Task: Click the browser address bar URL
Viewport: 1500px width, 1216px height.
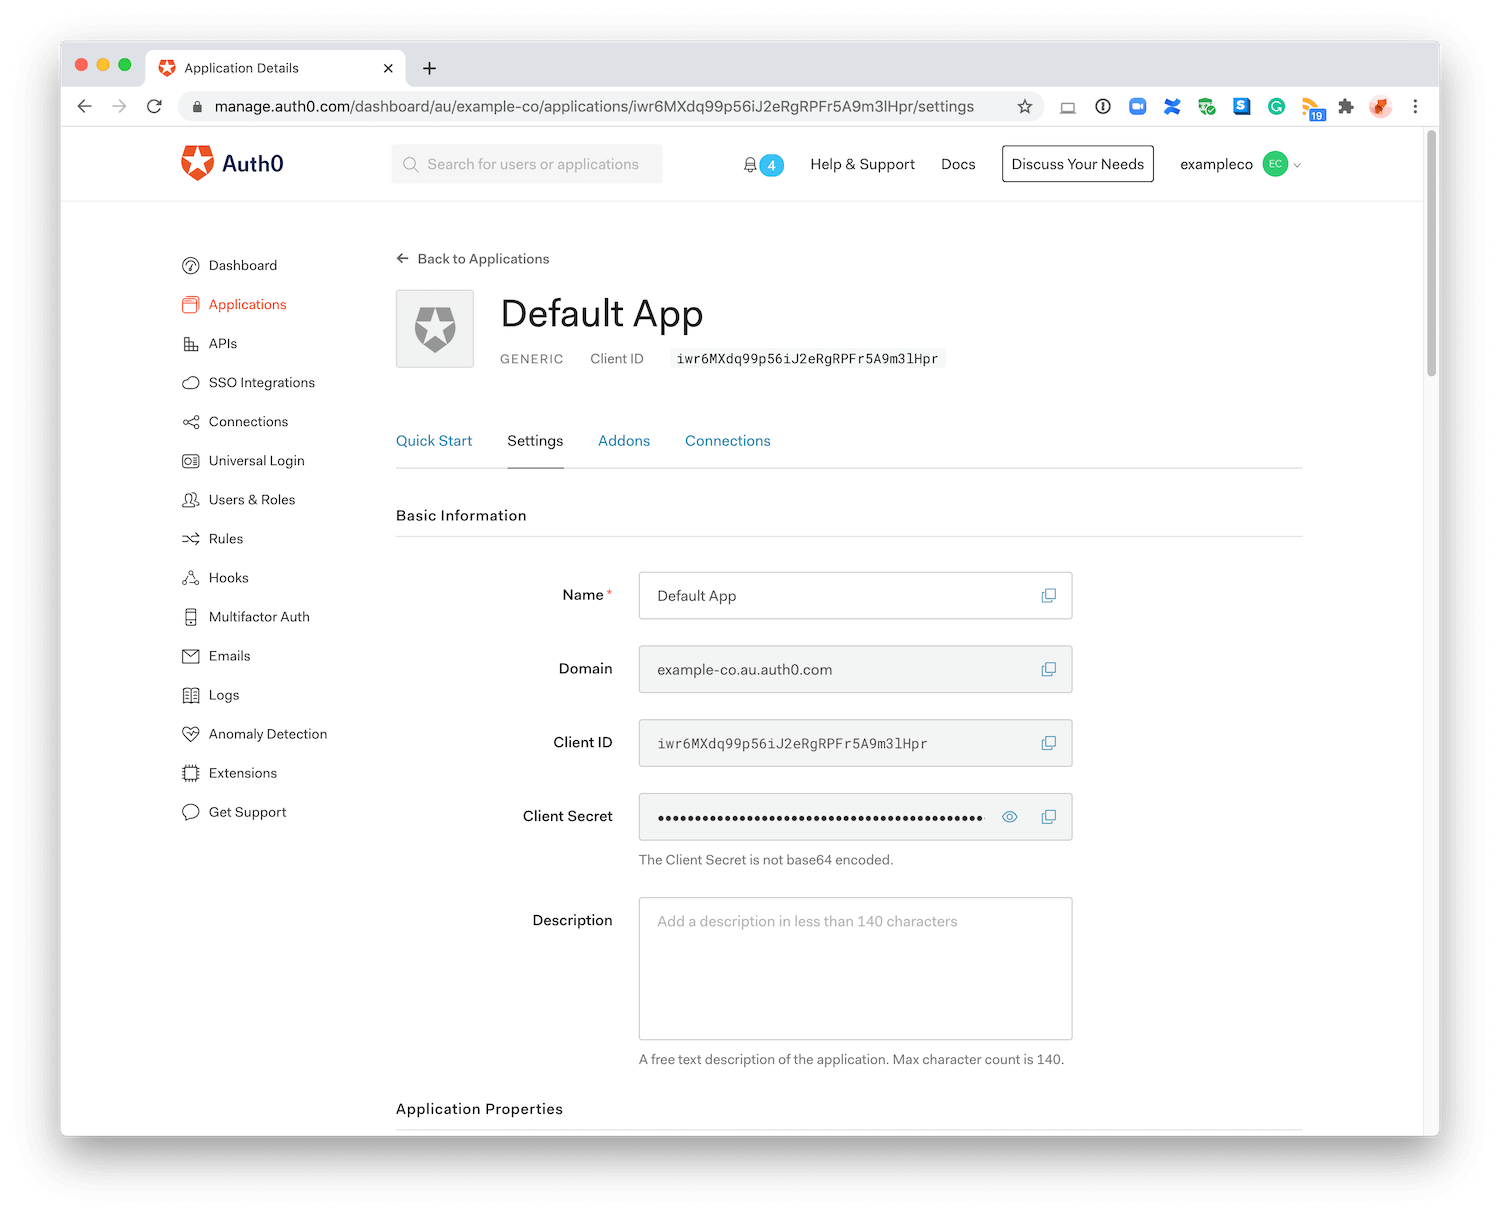Action: click(594, 107)
